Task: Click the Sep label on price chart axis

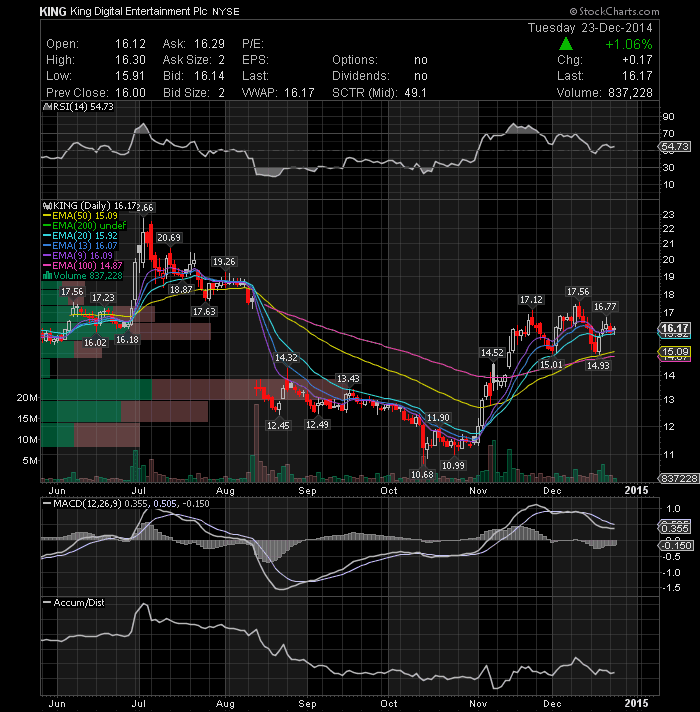Action: point(307,491)
